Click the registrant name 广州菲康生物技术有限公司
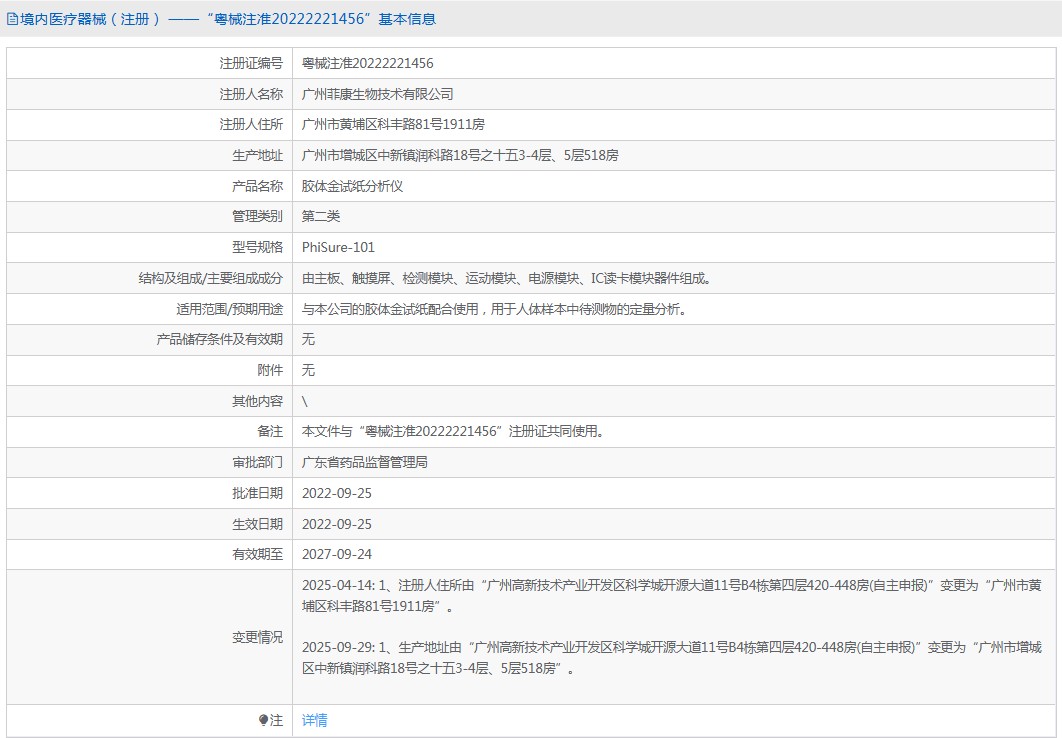The height and width of the screenshot is (738, 1062). pyautogui.click(x=377, y=95)
